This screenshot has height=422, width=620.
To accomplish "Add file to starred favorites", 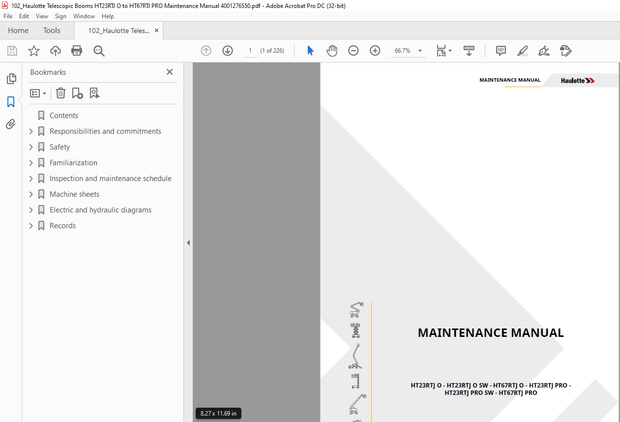I will (x=34, y=51).
